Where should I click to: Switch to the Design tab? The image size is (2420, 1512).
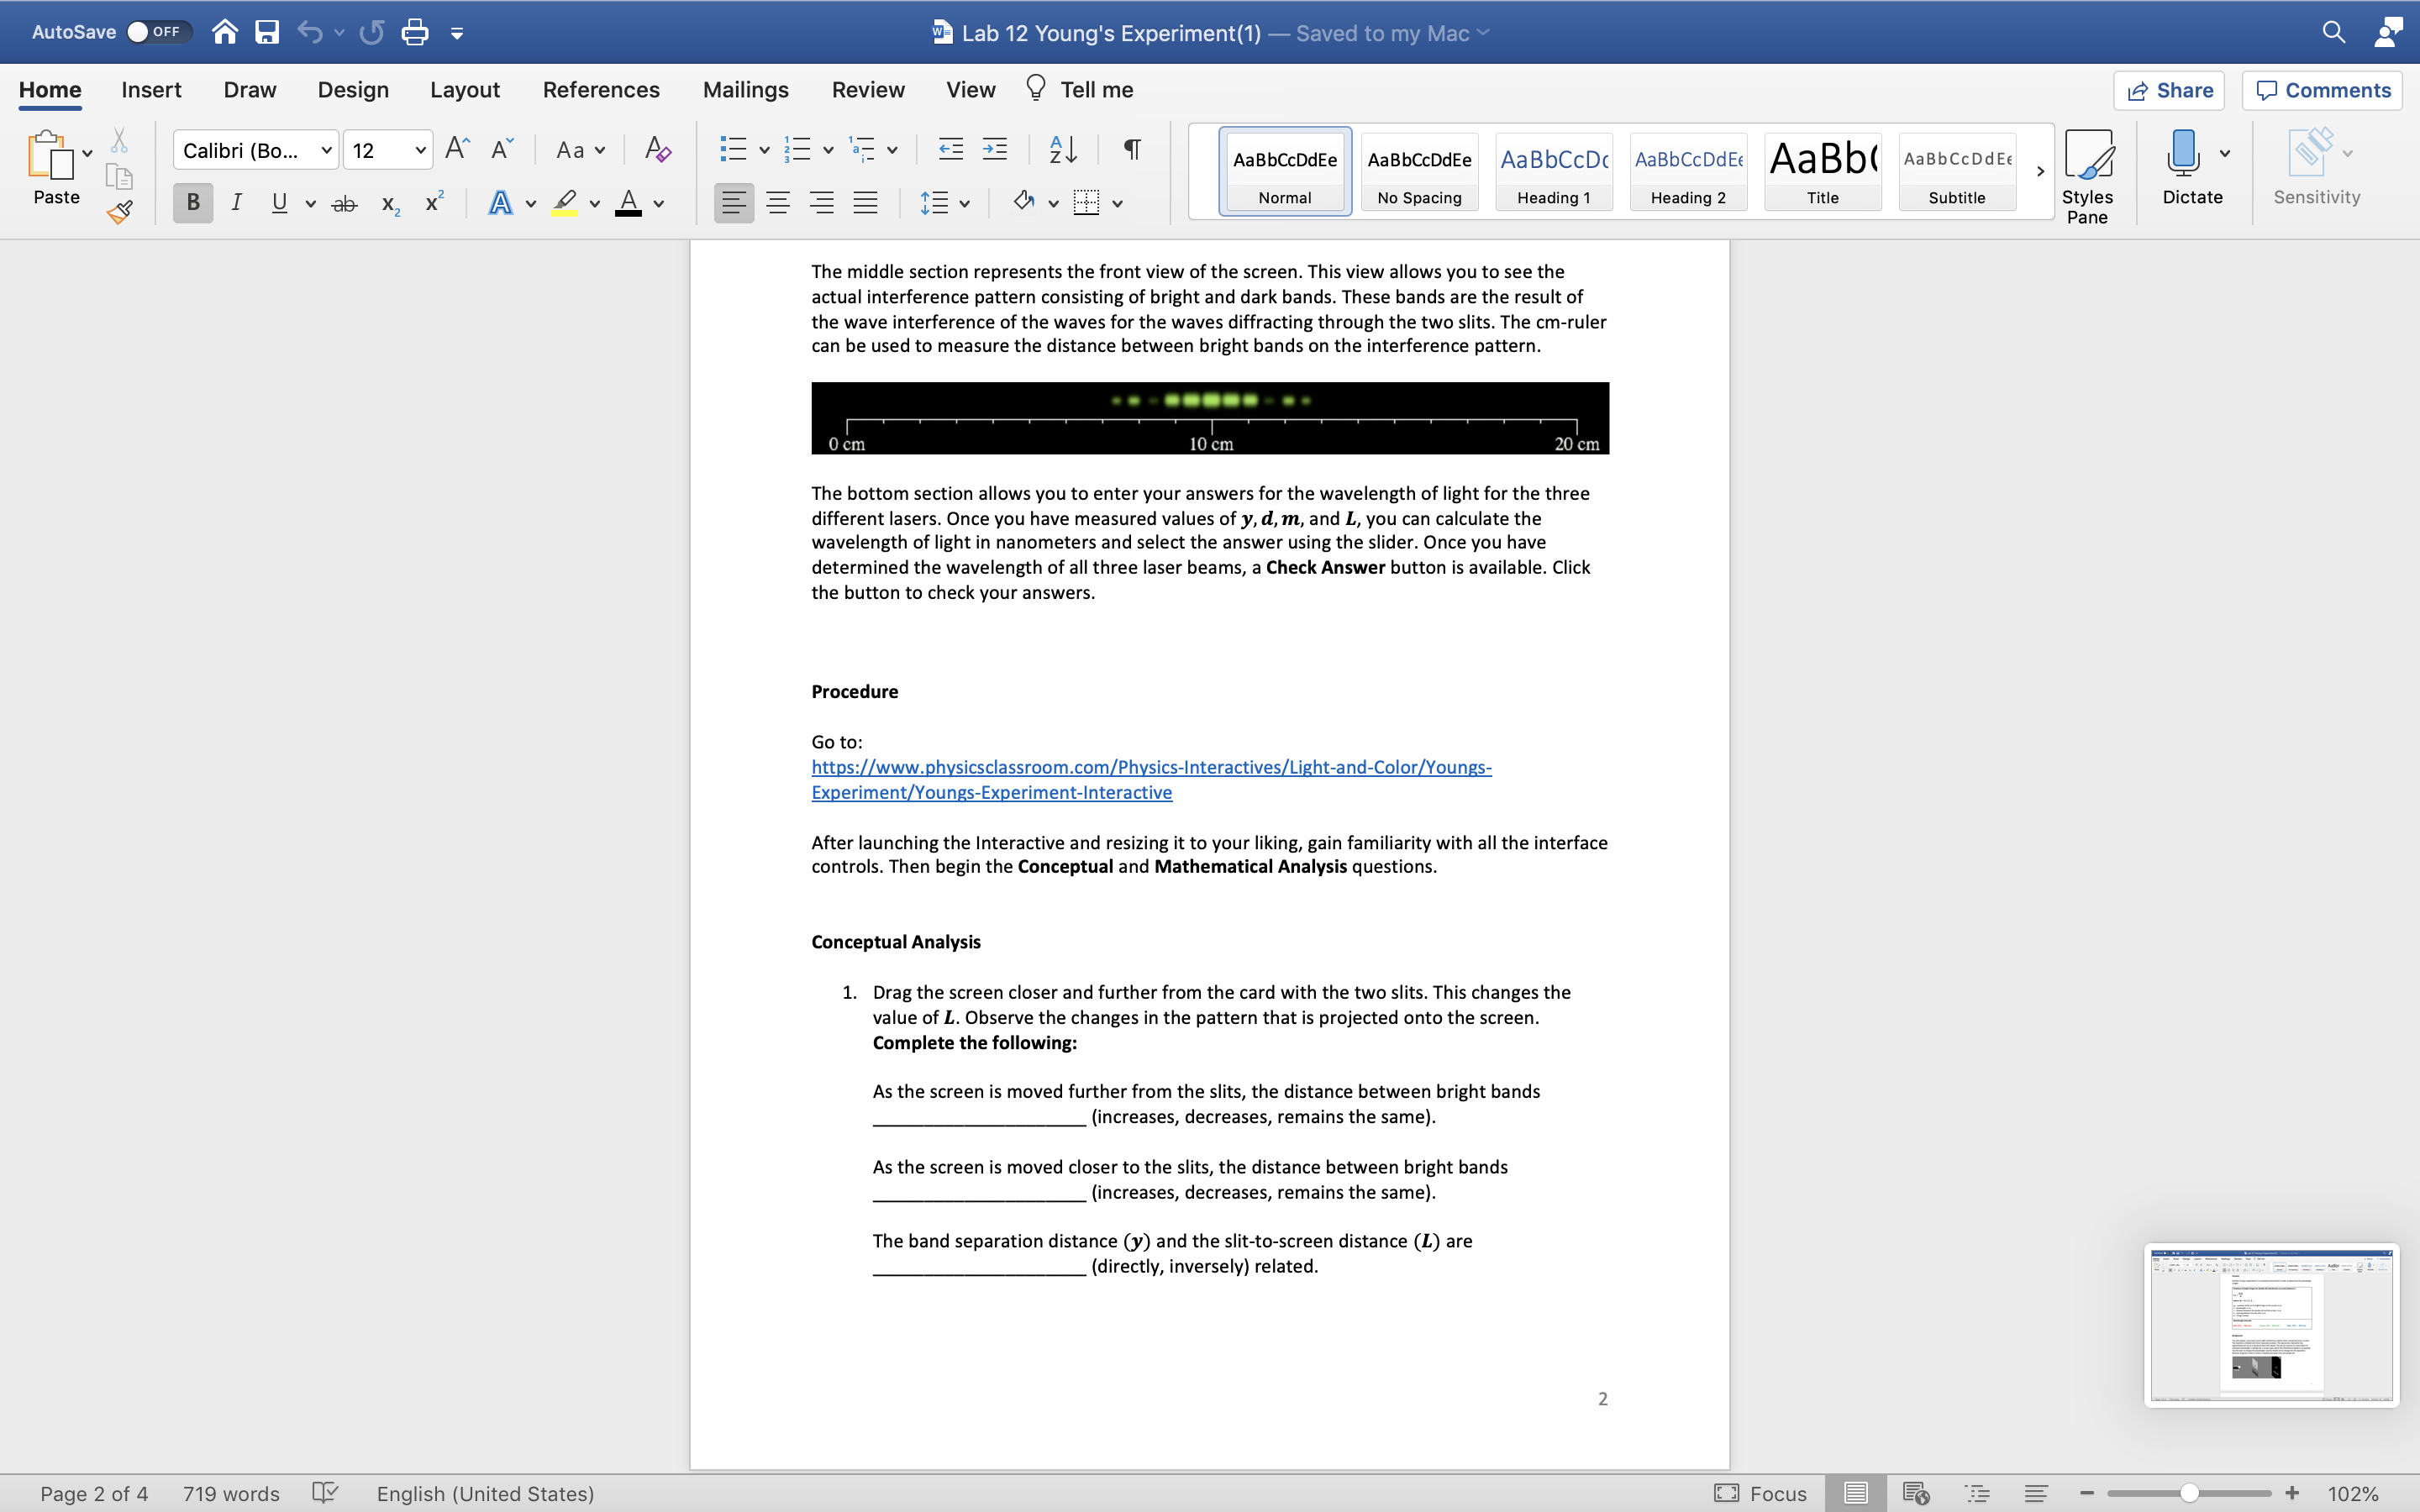[x=353, y=90]
